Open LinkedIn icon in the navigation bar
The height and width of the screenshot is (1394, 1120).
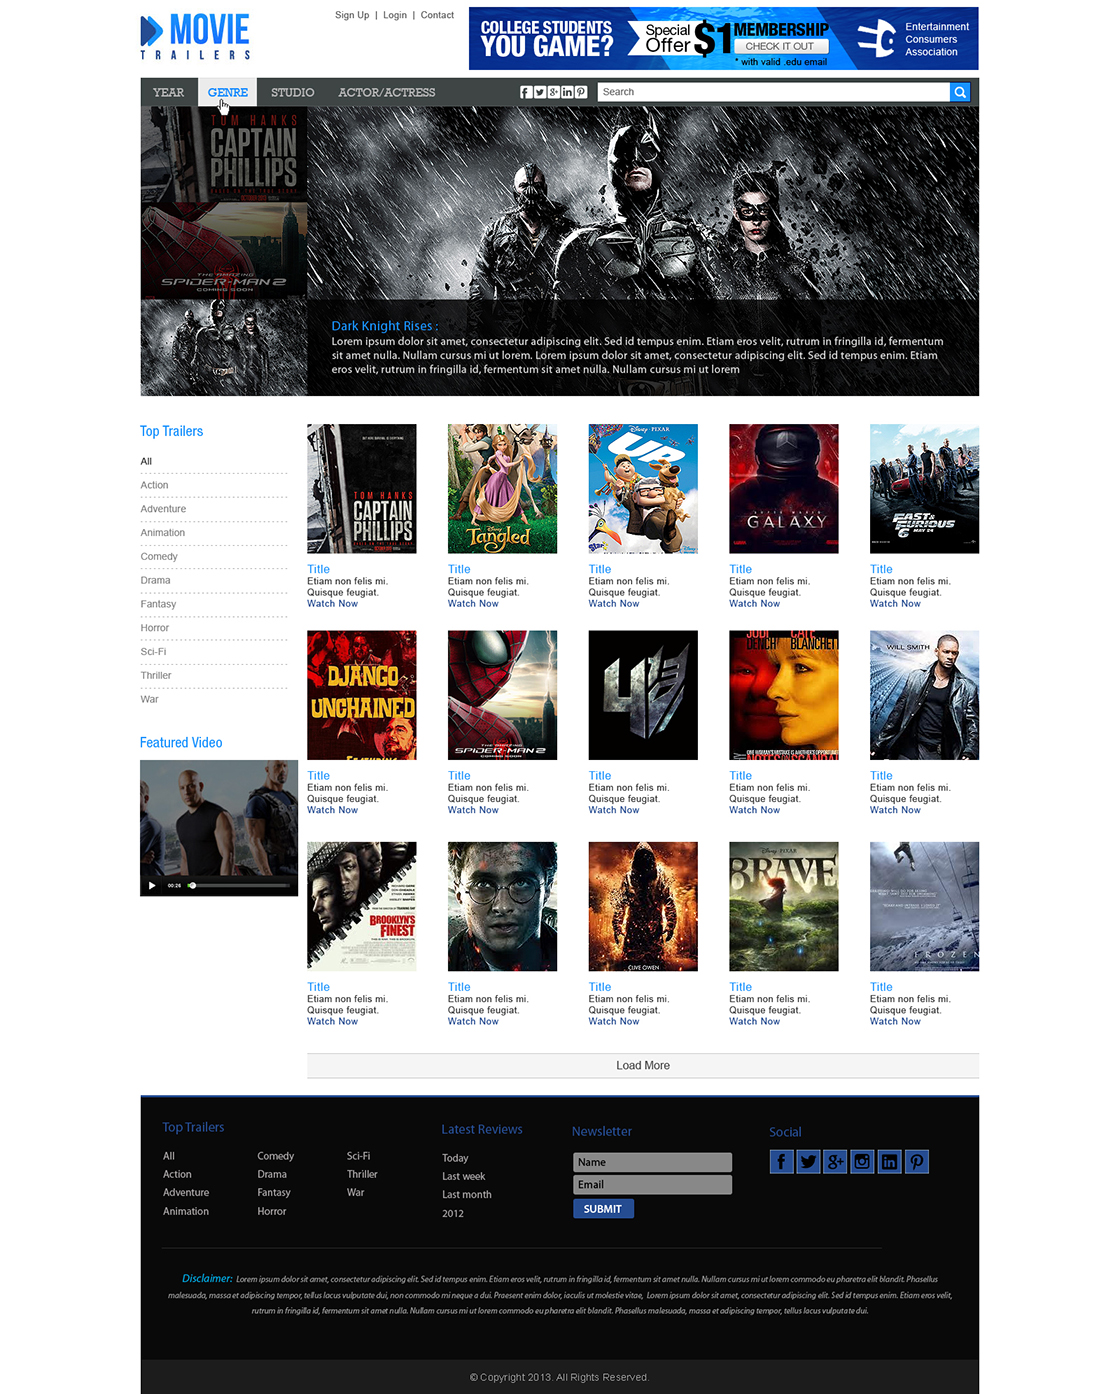567,92
